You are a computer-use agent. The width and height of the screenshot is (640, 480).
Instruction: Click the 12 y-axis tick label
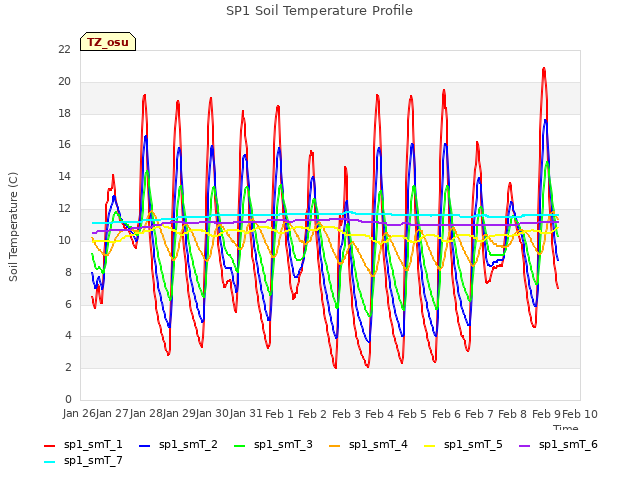pos(64,209)
